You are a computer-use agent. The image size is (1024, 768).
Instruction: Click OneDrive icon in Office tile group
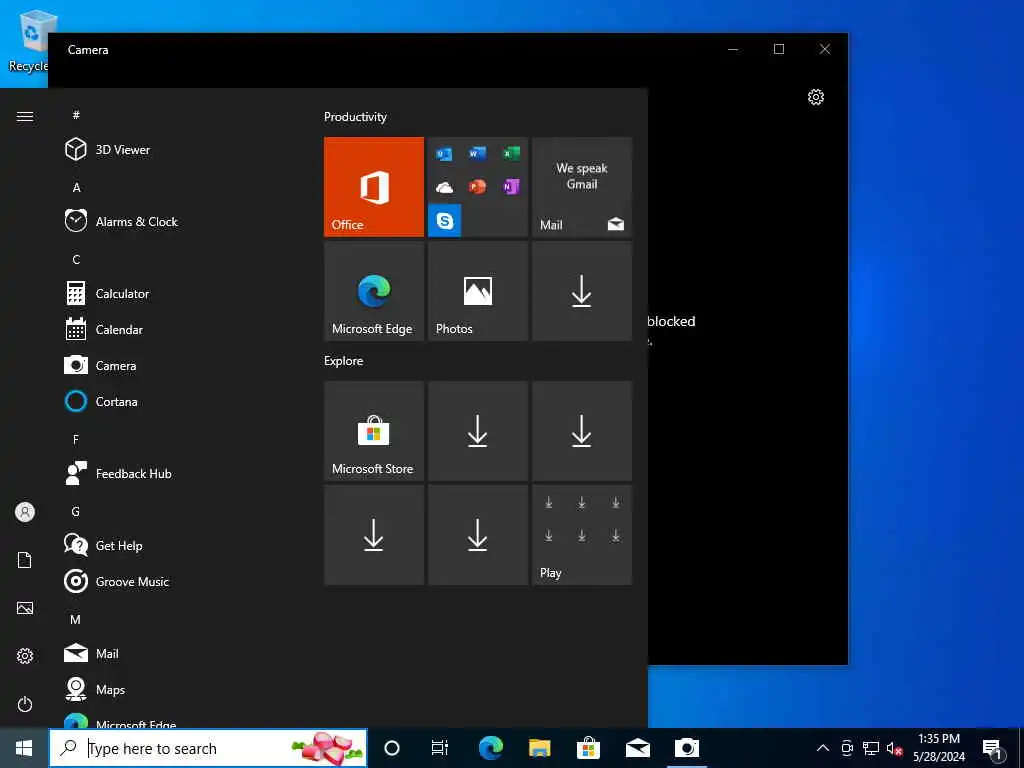point(445,188)
